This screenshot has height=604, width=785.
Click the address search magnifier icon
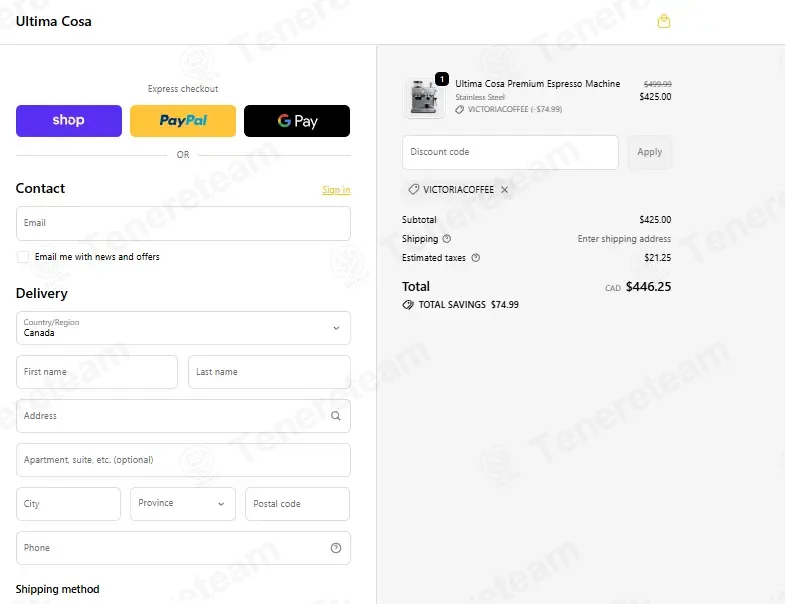335,416
